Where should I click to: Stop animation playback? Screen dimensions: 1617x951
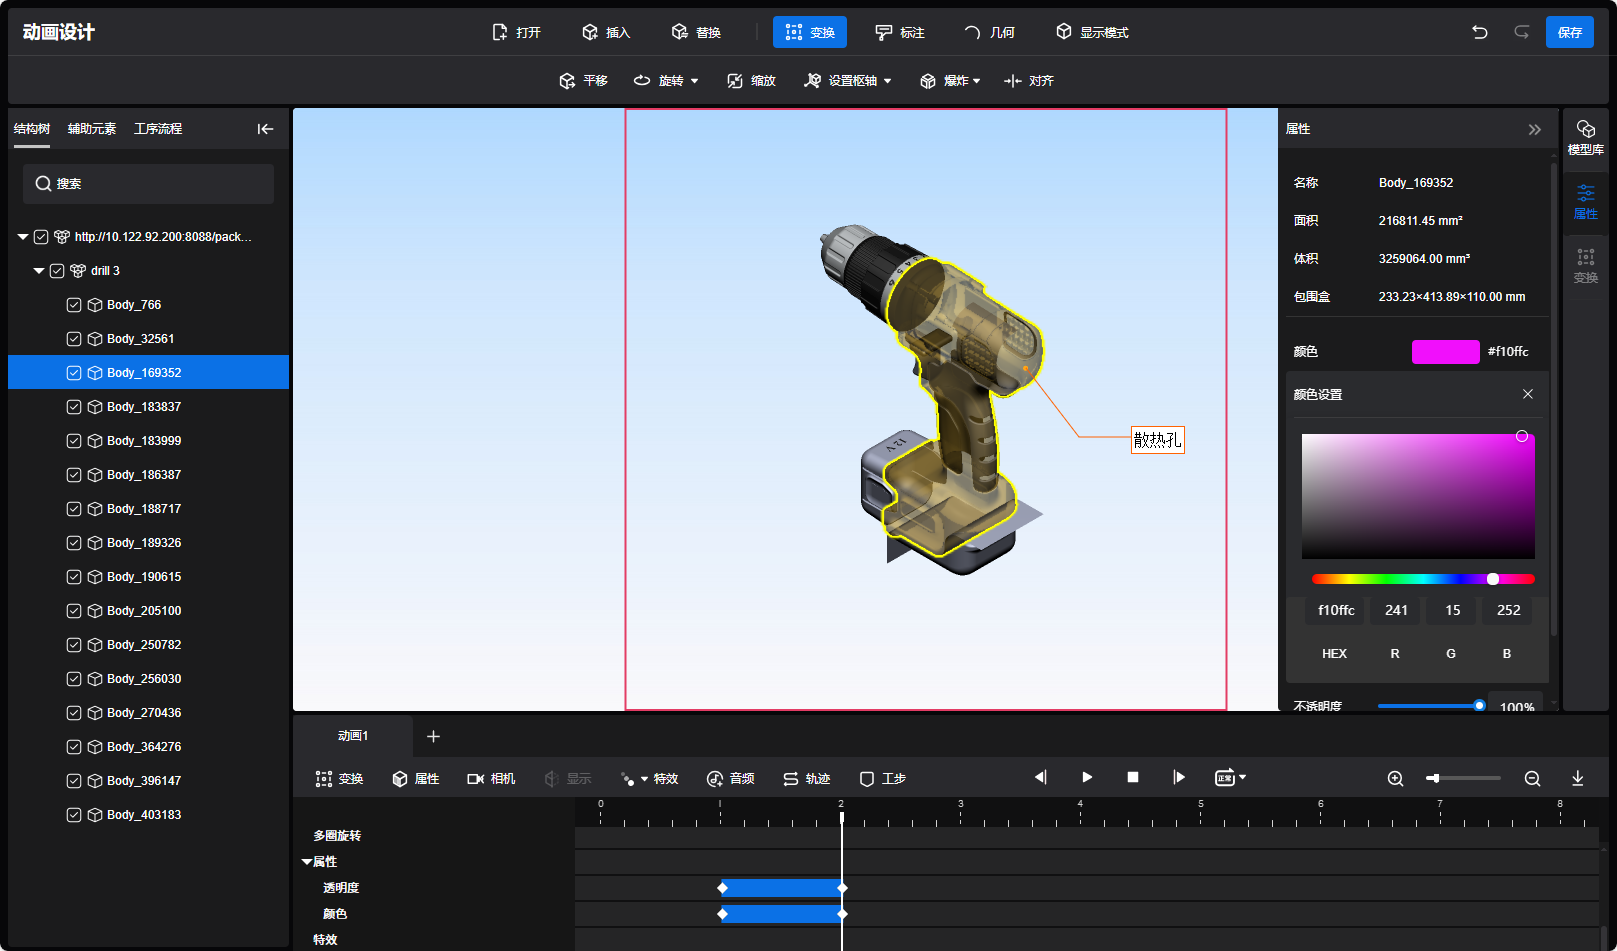[x=1133, y=777]
